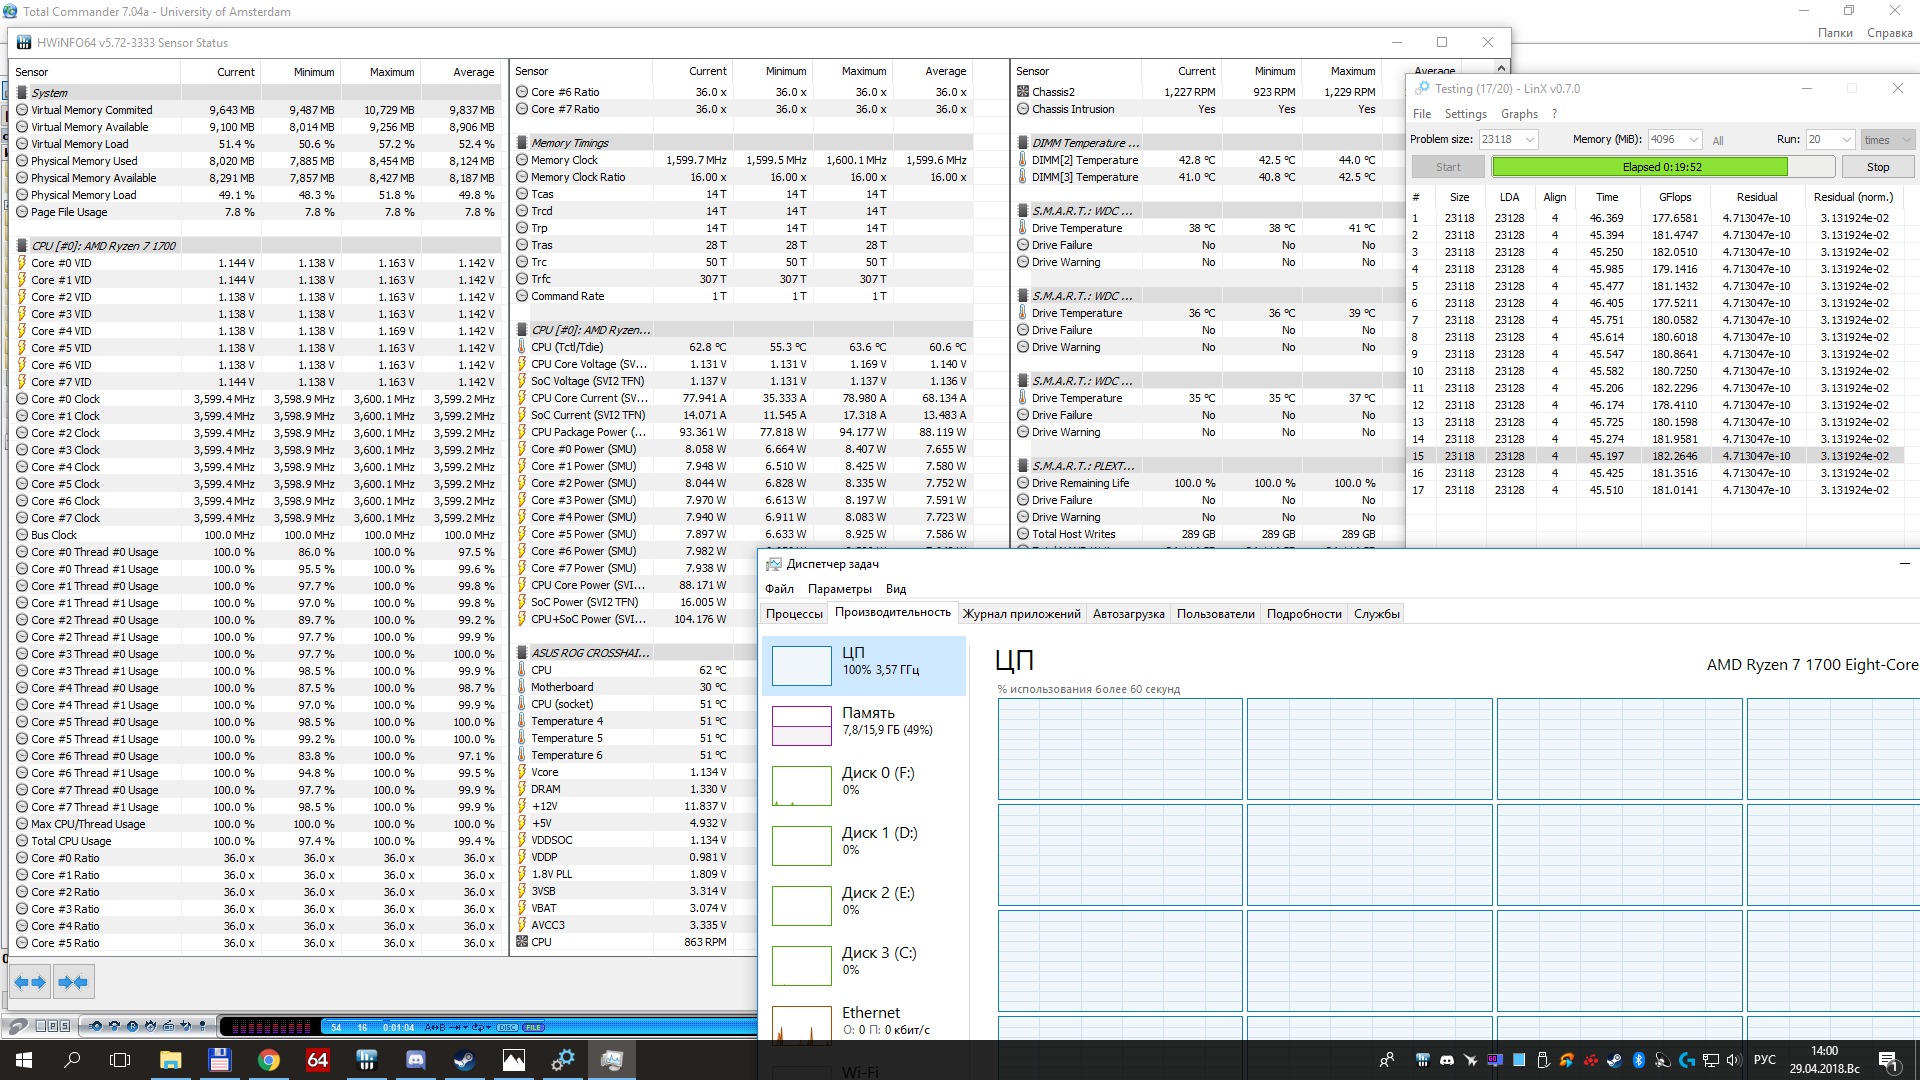The height and width of the screenshot is (1080, 1920).
Task: Toggle the A↔B repeat control
Action: click(x=435, y=1027)
